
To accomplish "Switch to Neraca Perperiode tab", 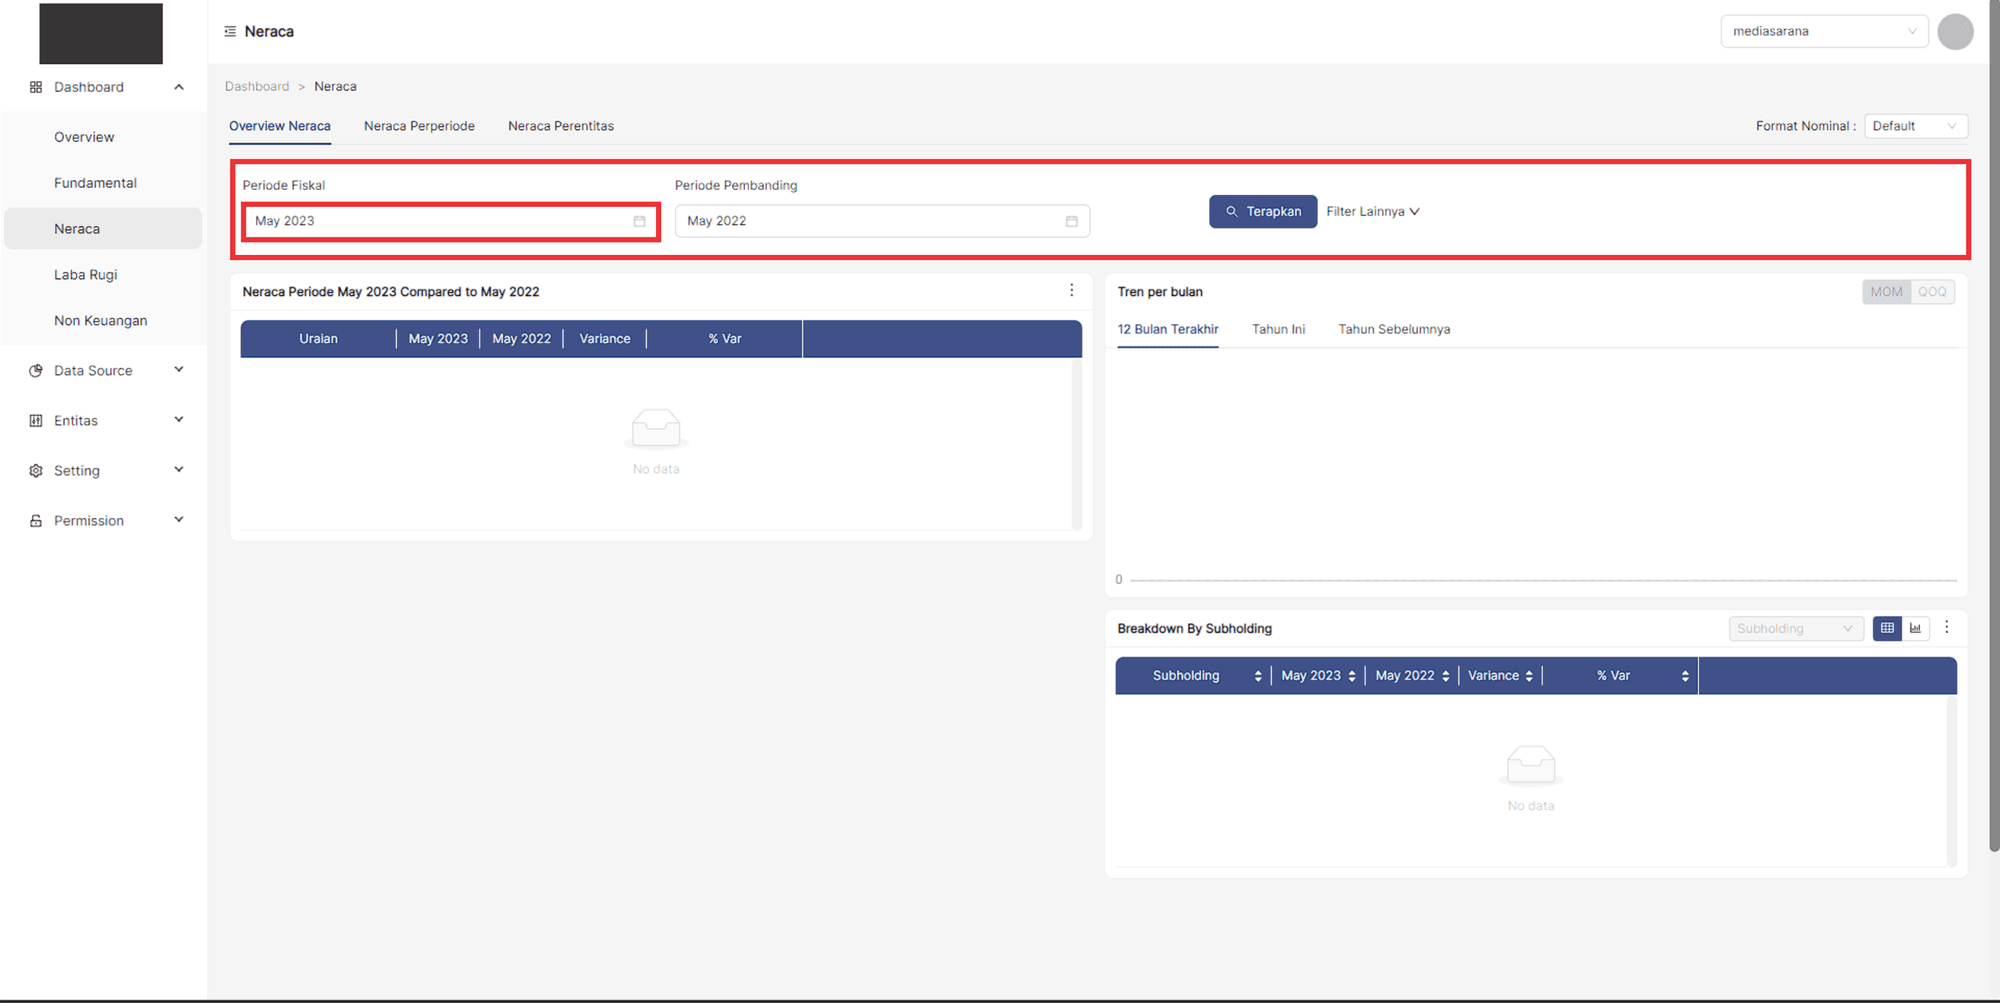I will (419, 126).
